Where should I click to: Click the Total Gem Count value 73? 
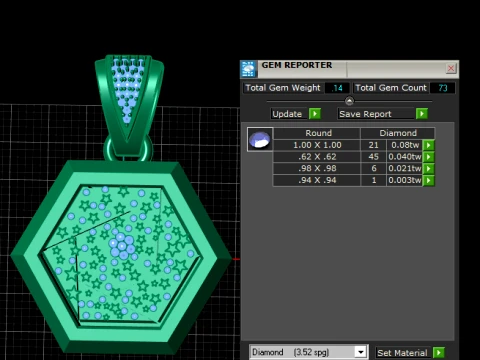tap(442, 88)
